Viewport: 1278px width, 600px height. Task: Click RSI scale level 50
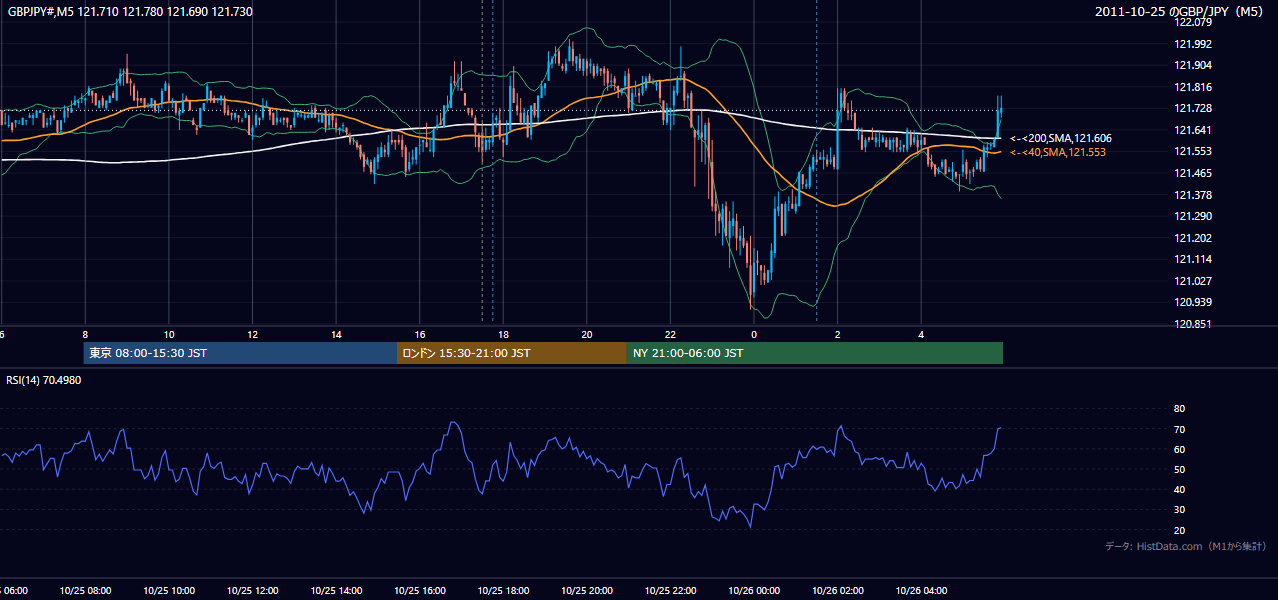[x=1179, y=469]
